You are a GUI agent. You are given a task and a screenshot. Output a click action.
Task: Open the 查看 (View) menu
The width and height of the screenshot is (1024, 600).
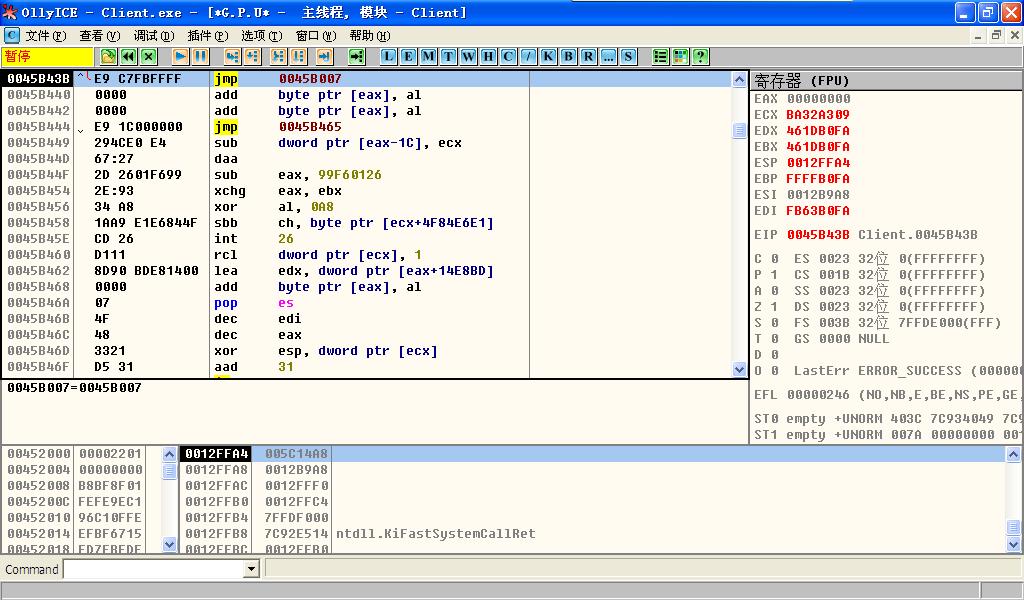99,35
